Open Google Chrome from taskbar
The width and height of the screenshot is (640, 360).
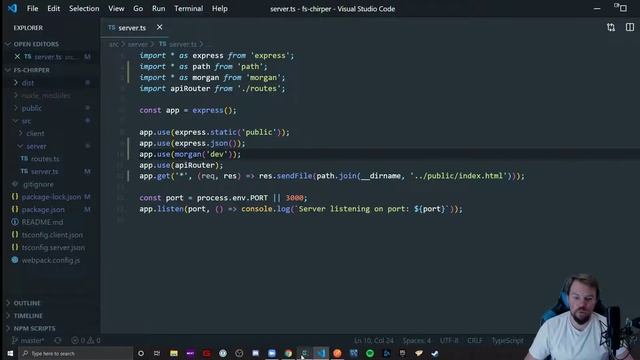288,353
